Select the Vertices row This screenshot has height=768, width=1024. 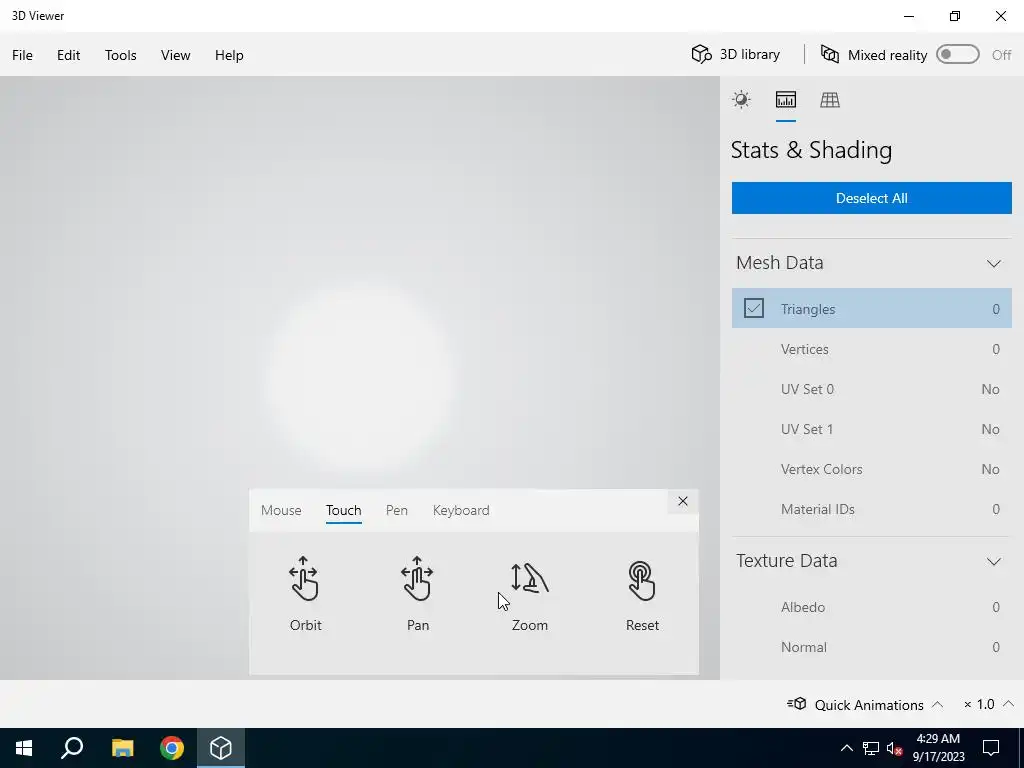point(872,349)
